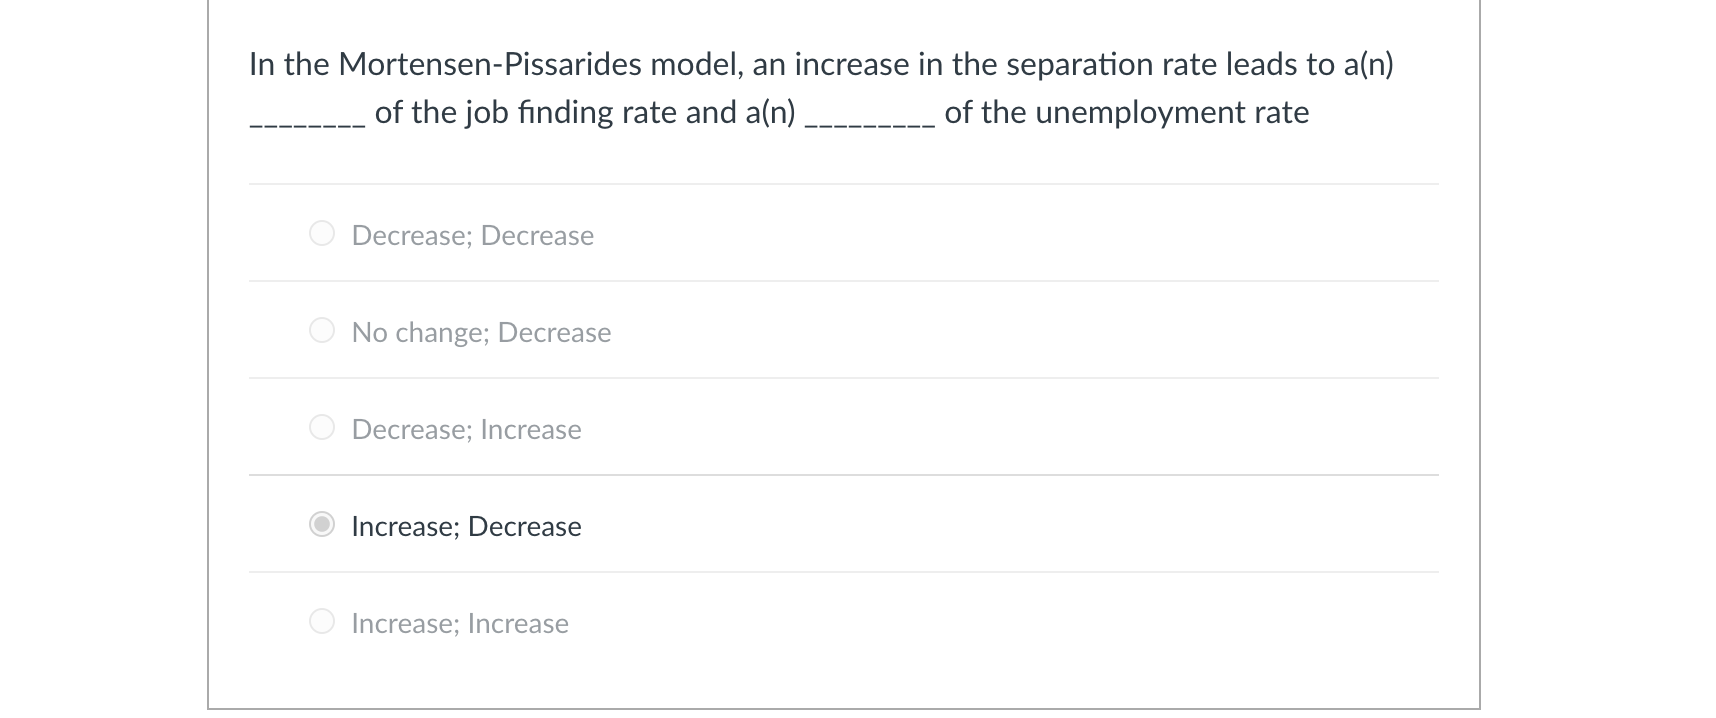The width and height of the screenshot is (1716, 718).
Task: Click the No change; Decrease answer text
Action: pyautogui.click(x=481, y=332)
